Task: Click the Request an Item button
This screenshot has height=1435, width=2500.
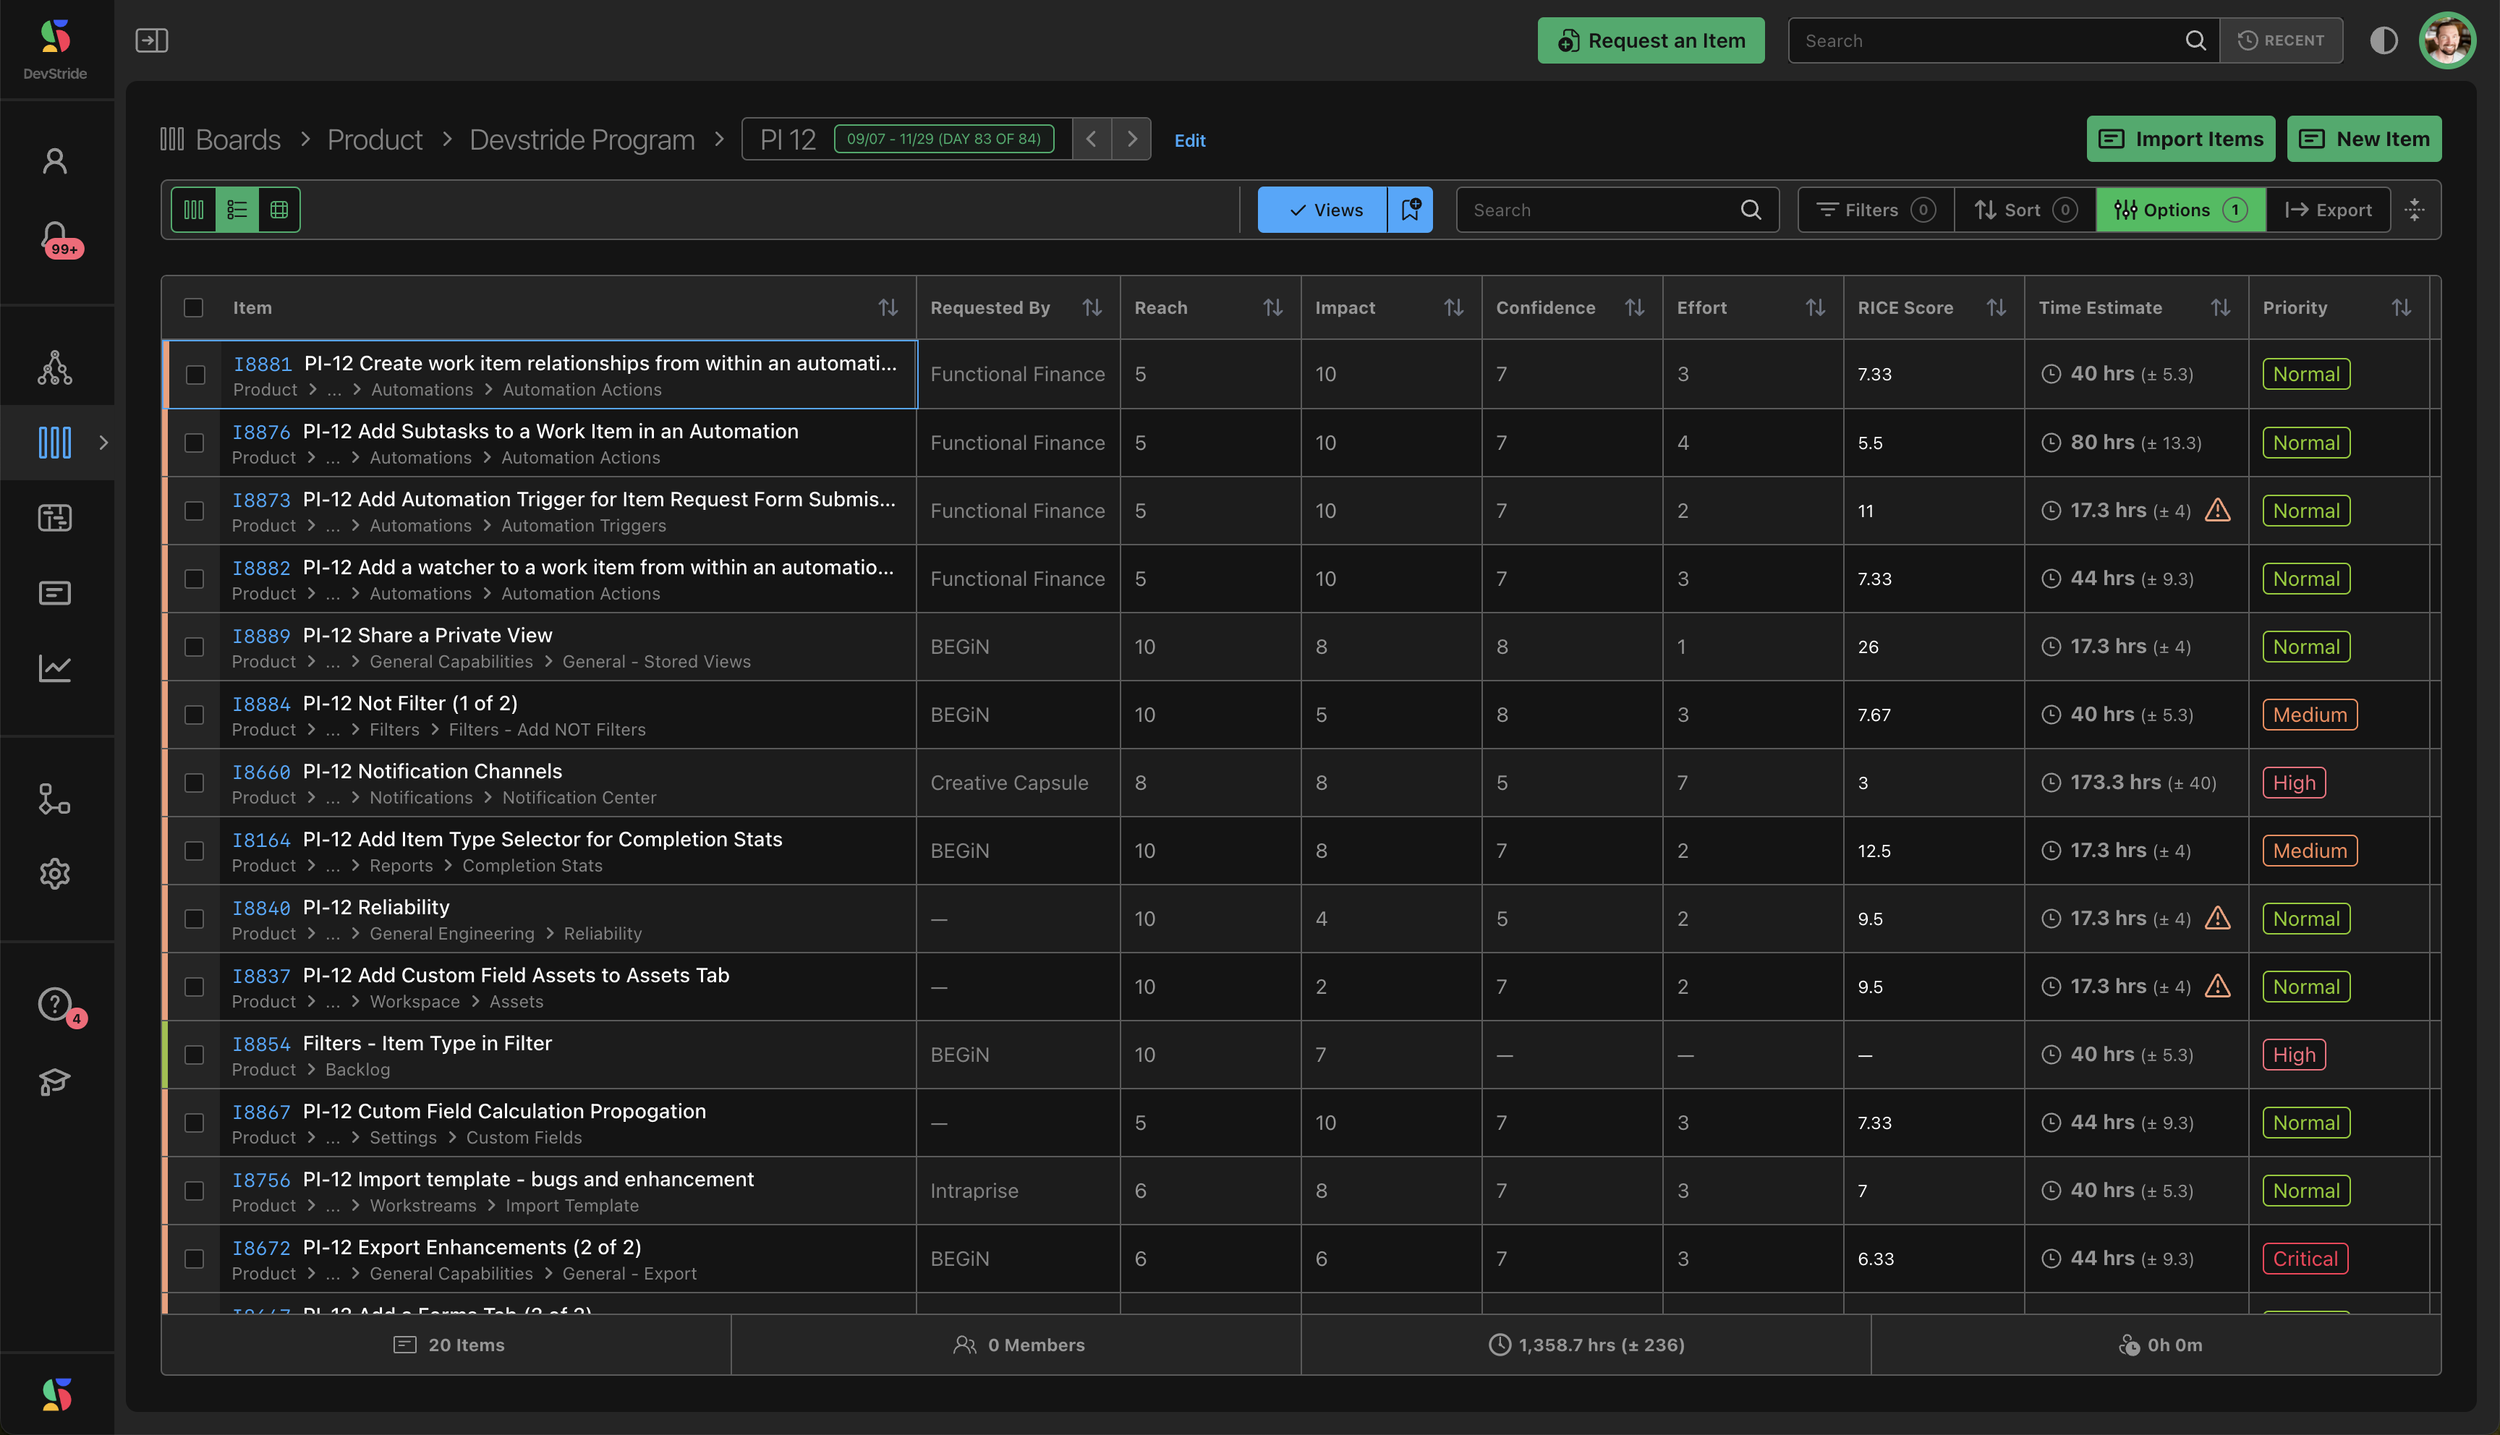Action: point(1650,40)
